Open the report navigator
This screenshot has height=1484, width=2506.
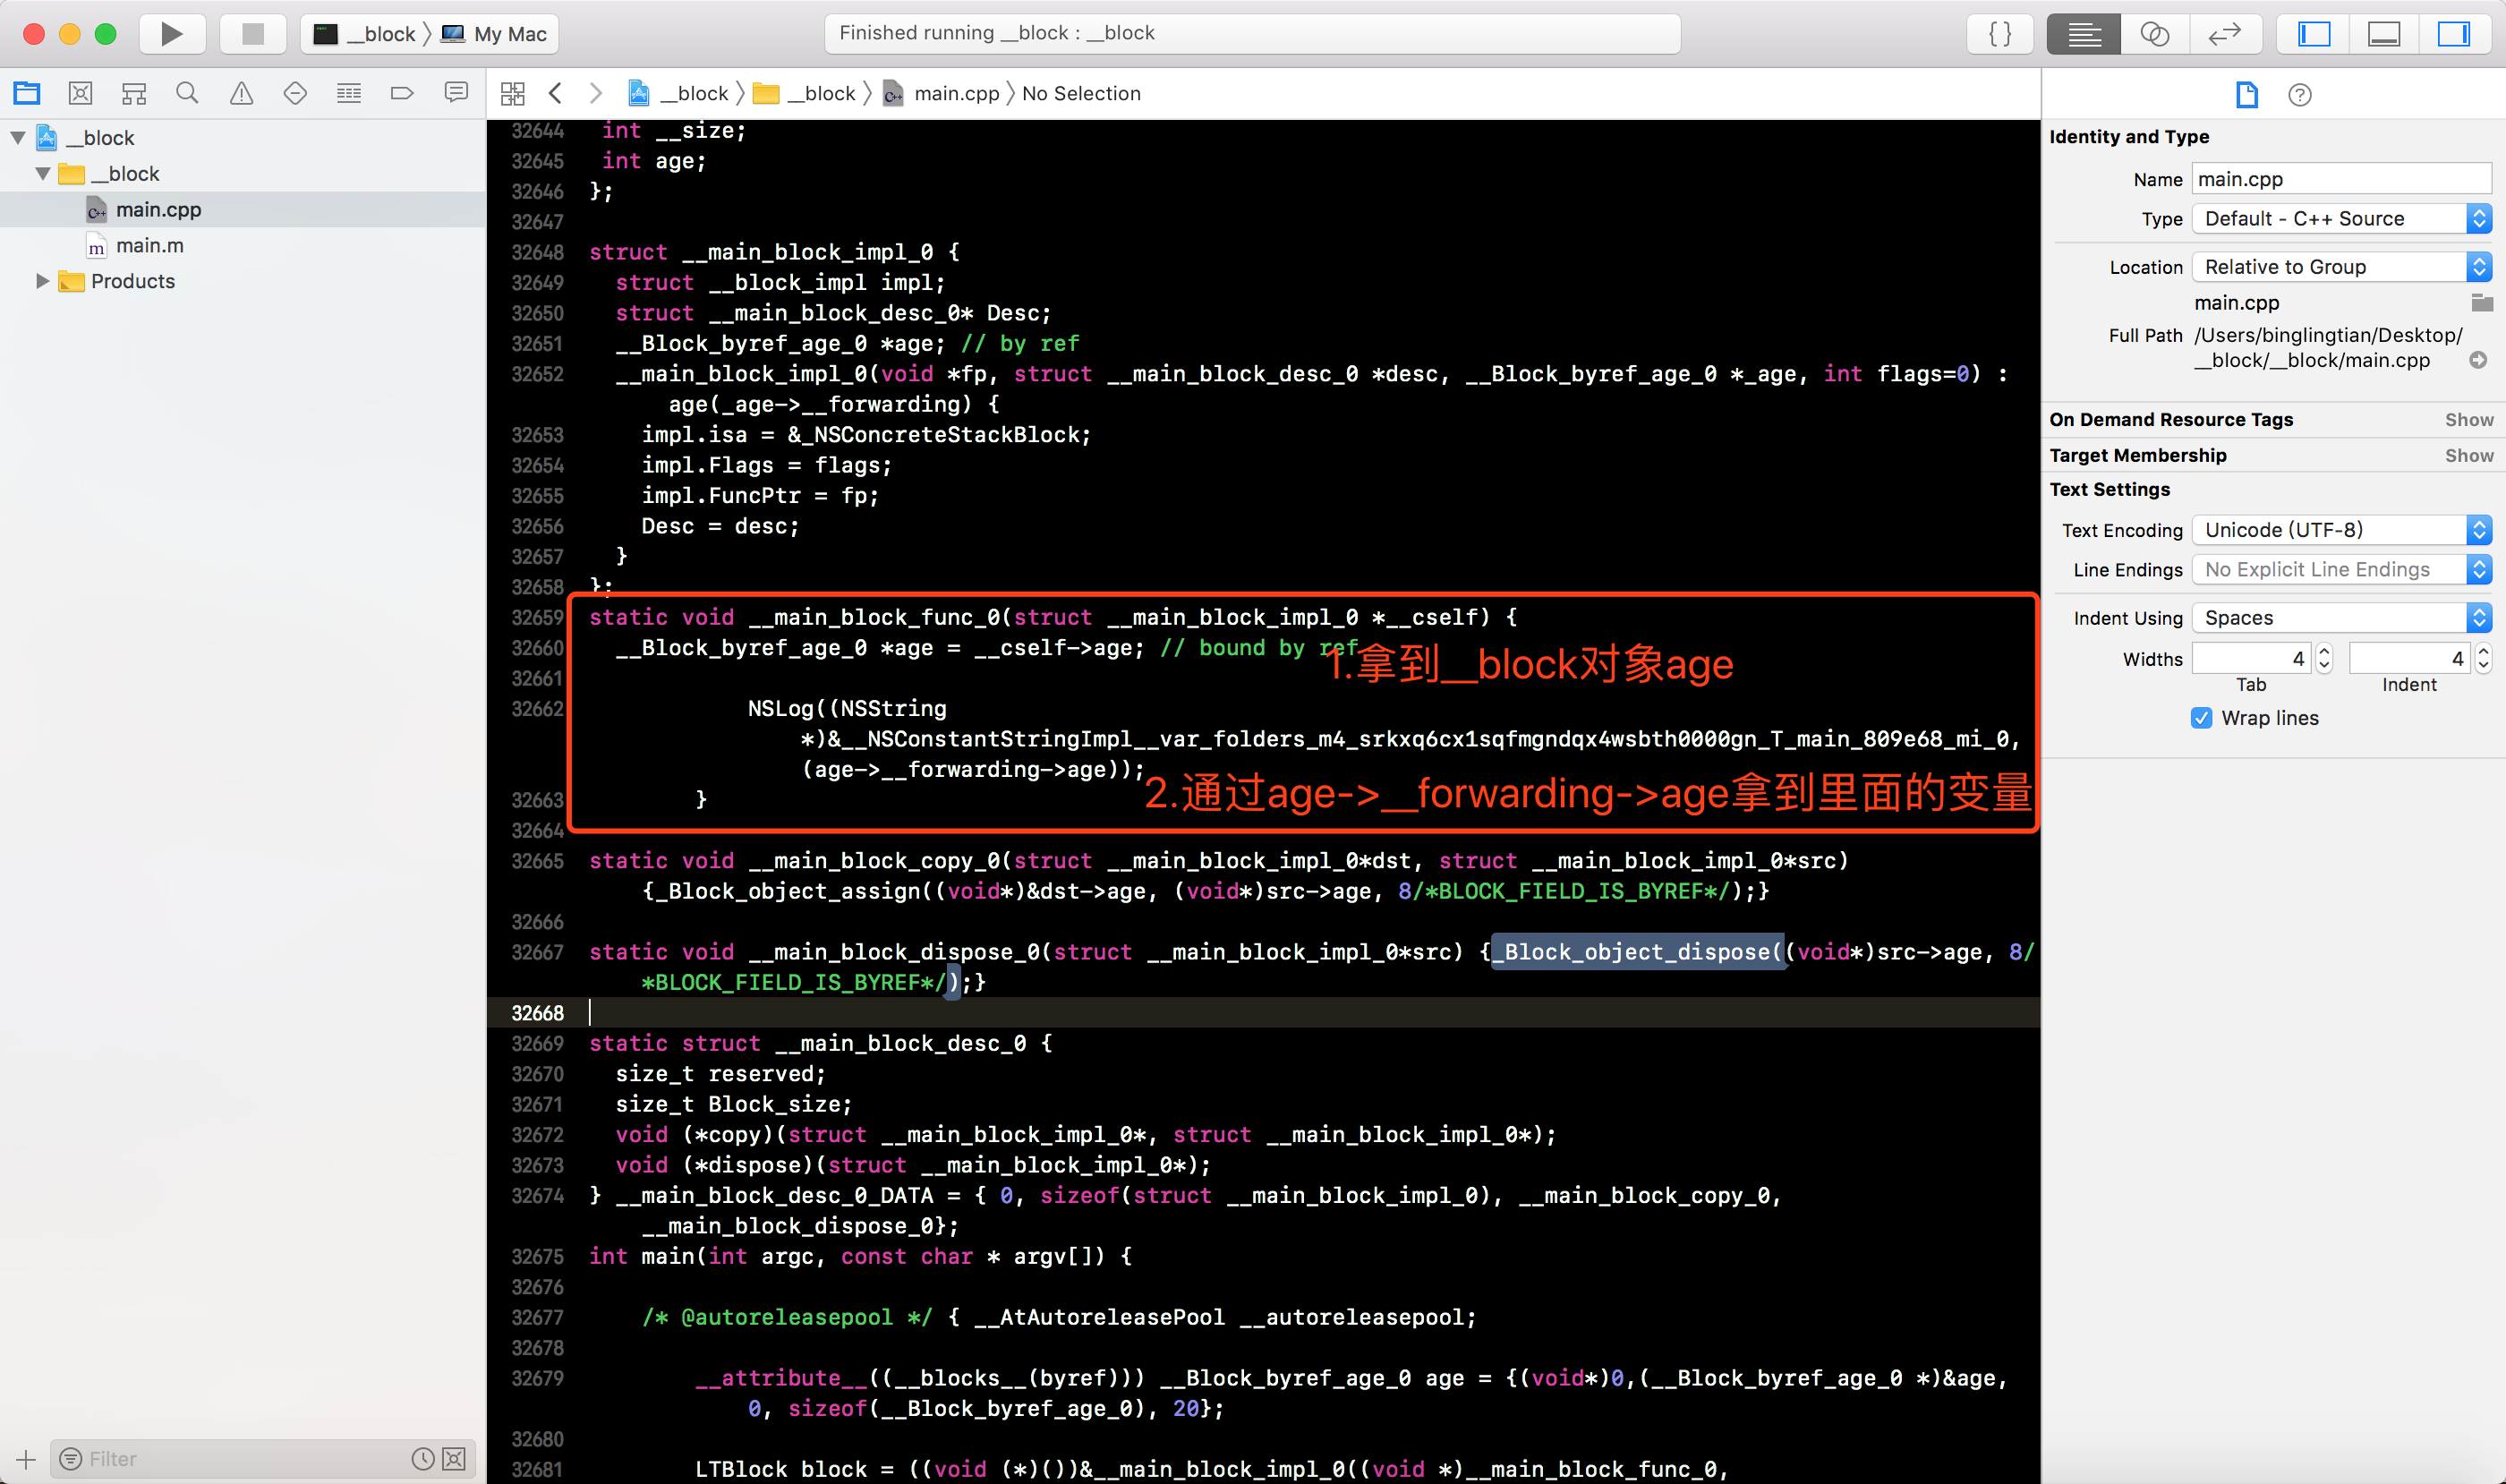coord(456,93)
